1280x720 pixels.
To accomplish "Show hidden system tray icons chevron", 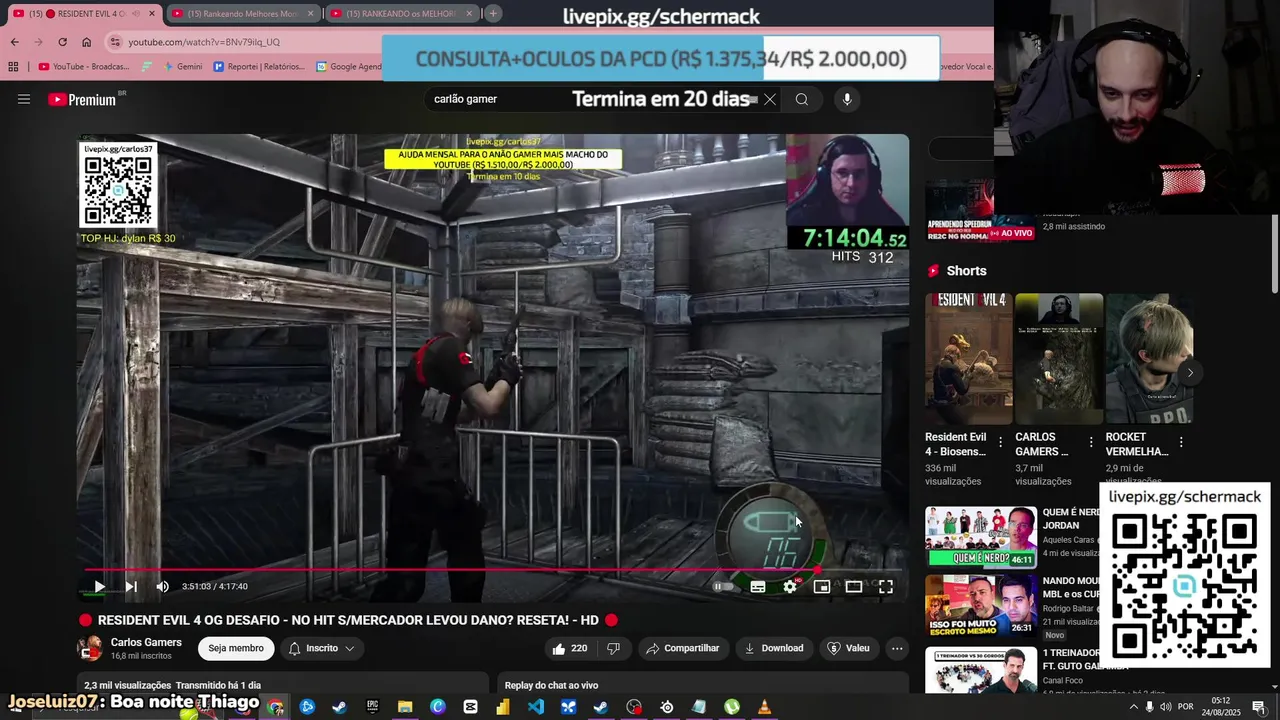I will [x=1133, y=707].
